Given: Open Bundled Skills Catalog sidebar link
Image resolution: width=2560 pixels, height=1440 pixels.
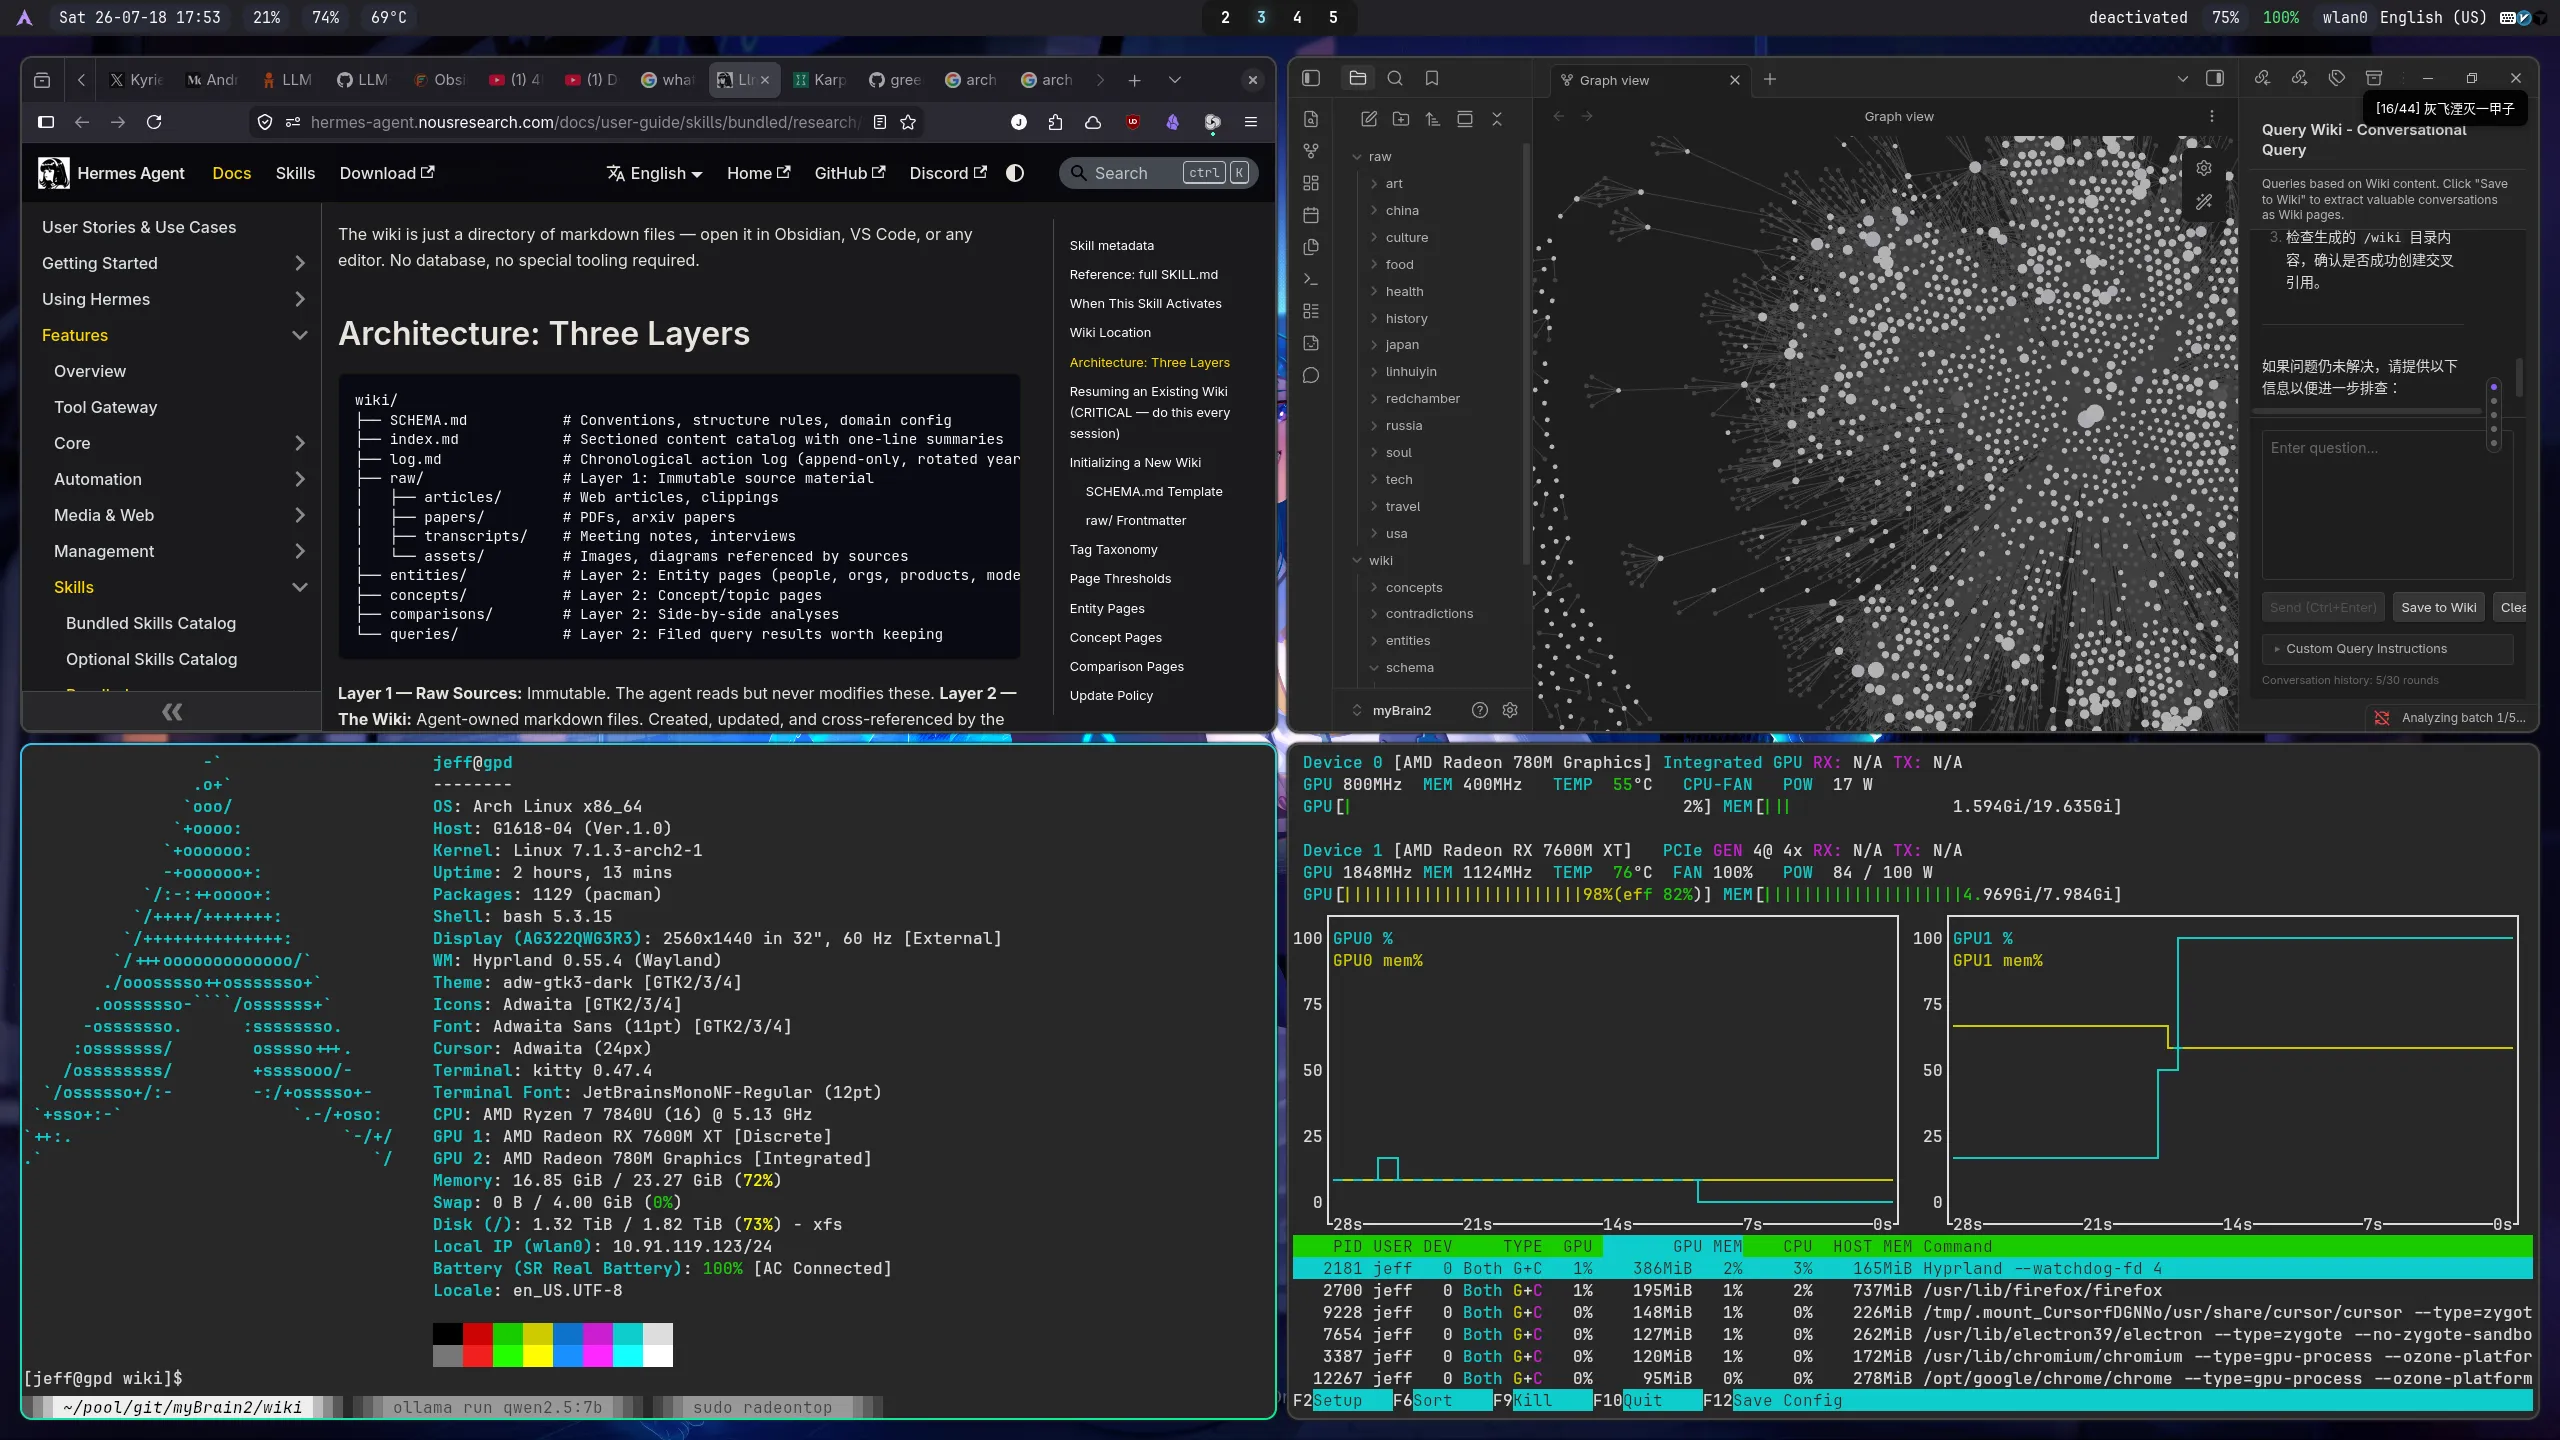Looking at the screenshot, I should [x=151, y=623].
